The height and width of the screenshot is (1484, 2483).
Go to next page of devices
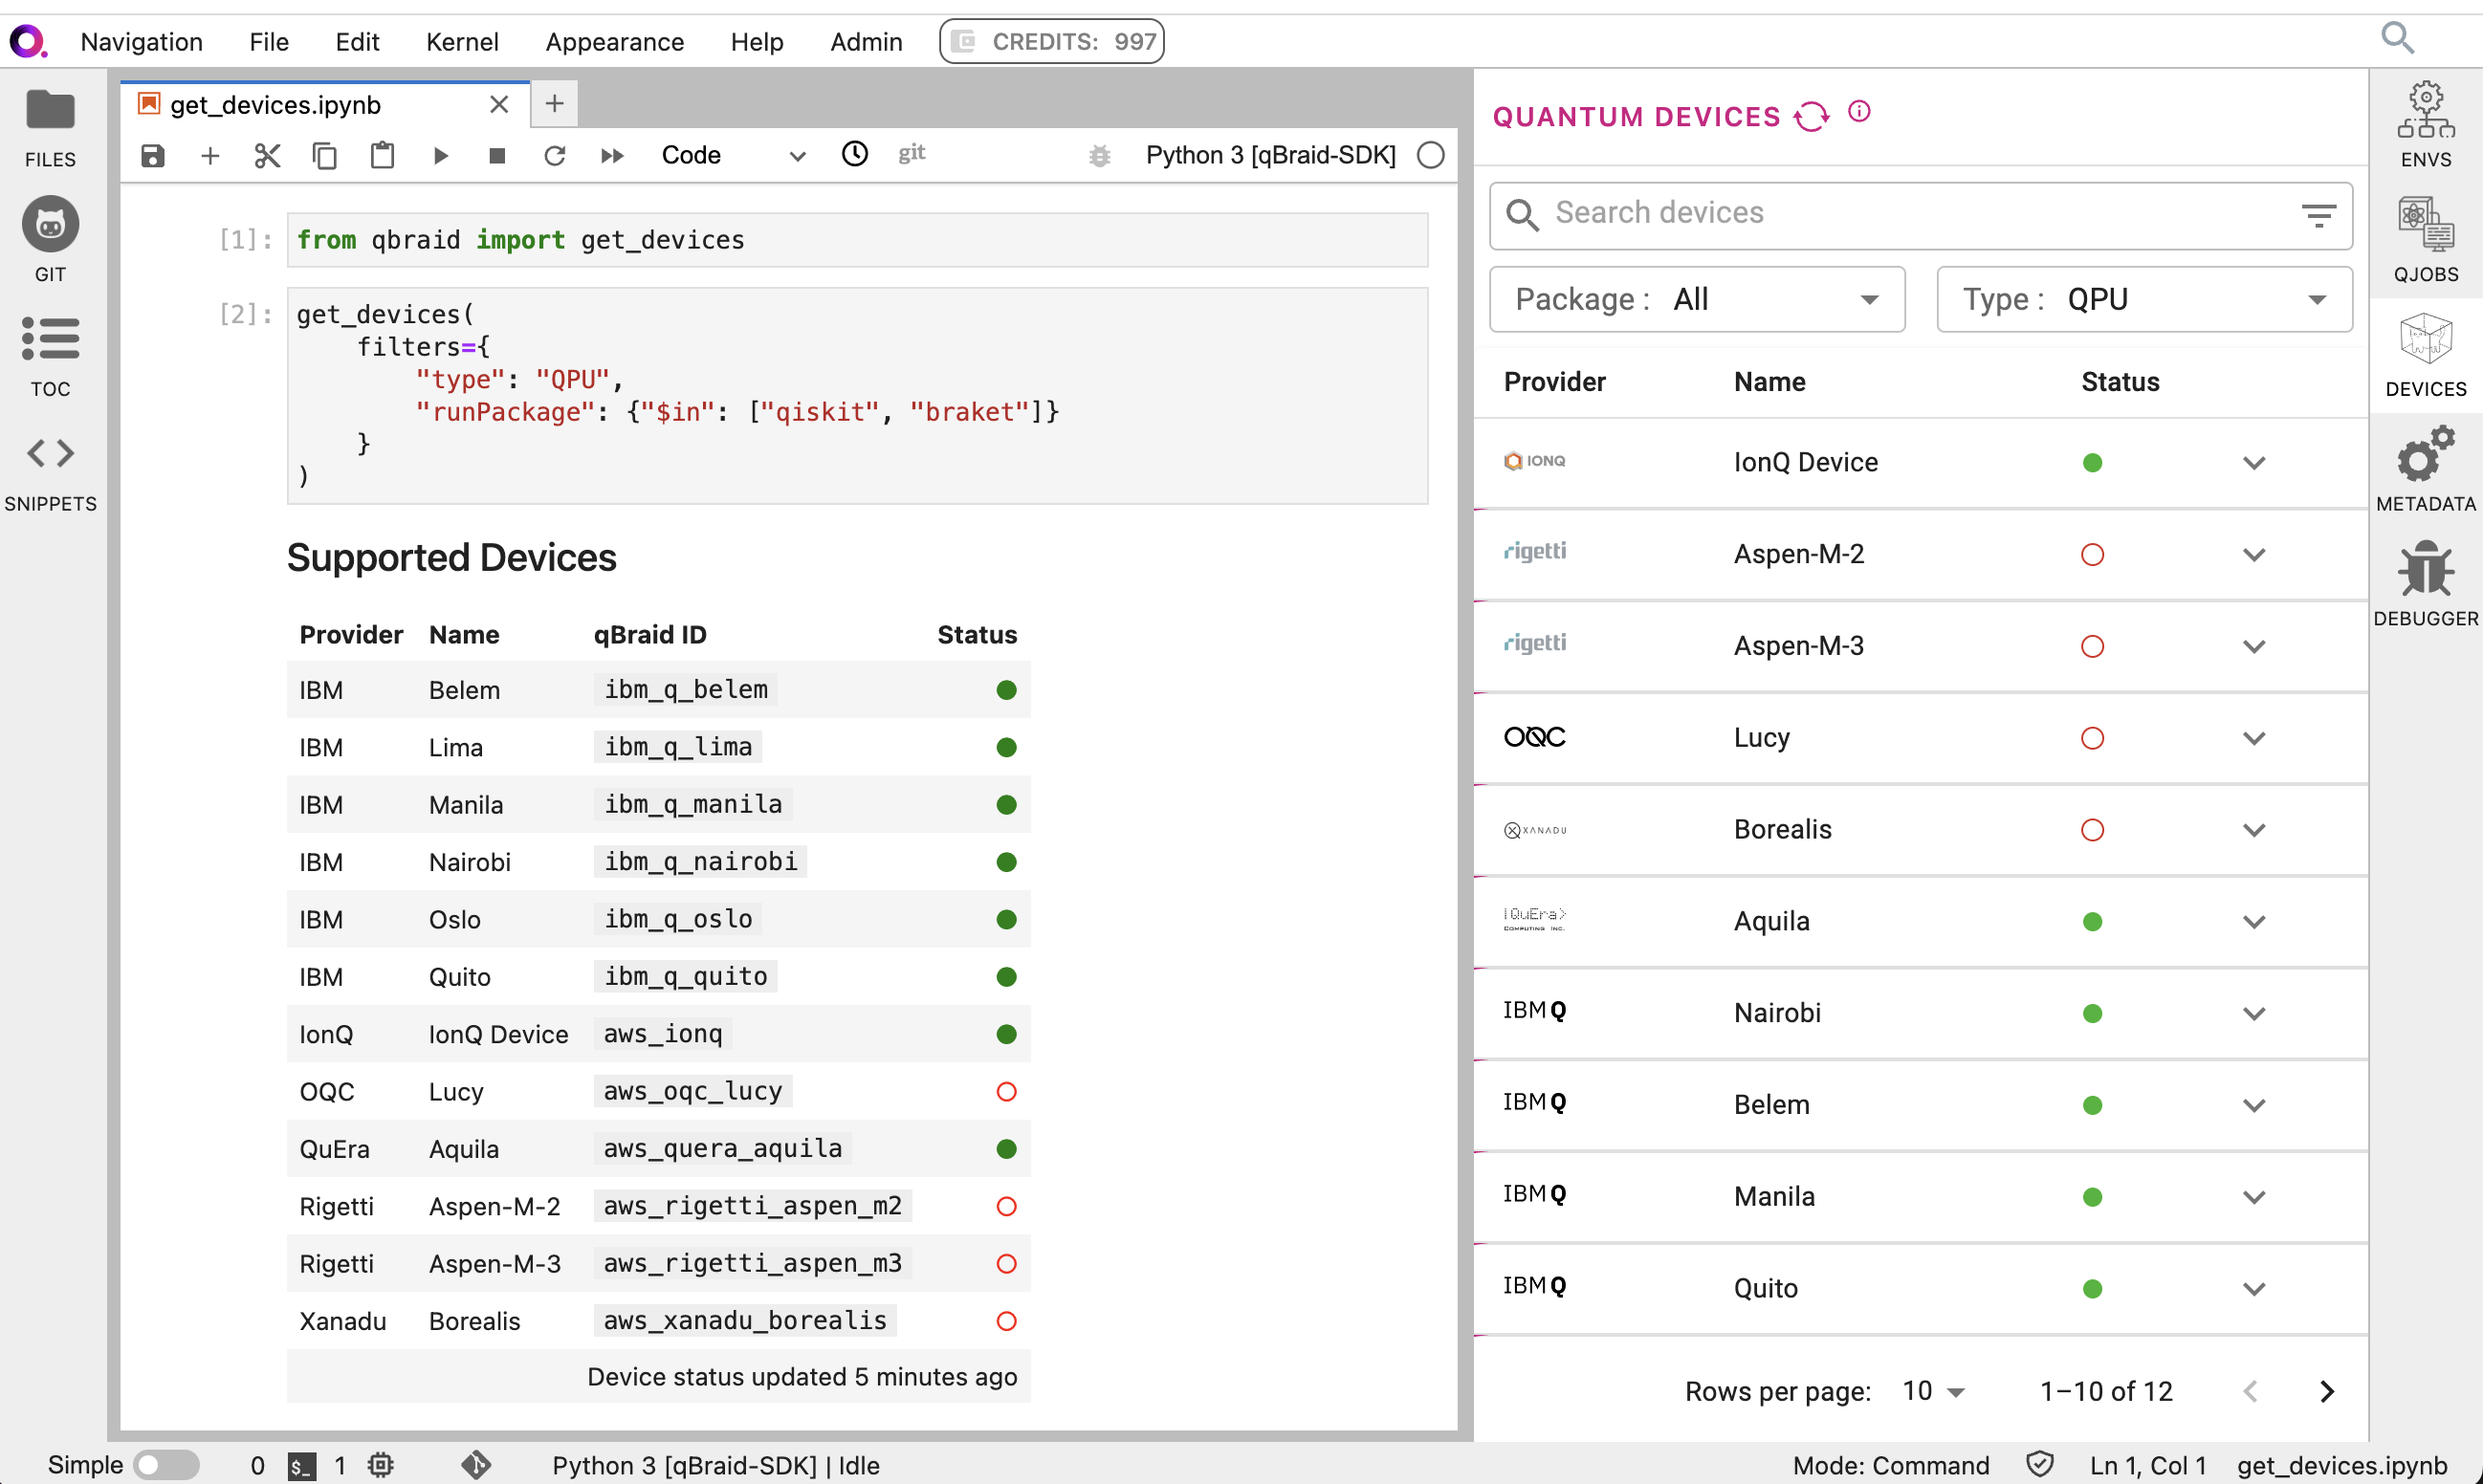click(2327, 1391)
